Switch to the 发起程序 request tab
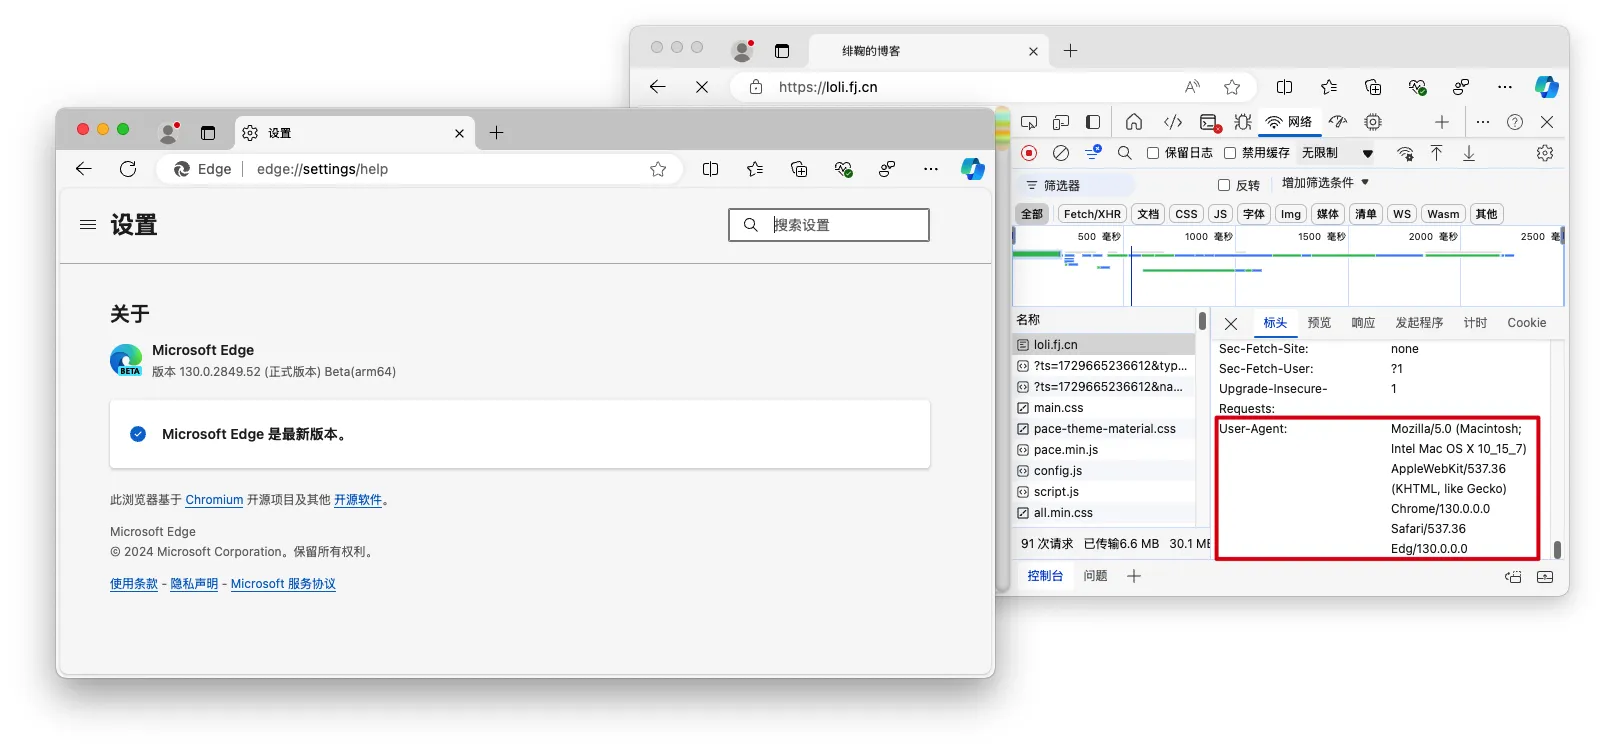 click(x=1420, y=323)
